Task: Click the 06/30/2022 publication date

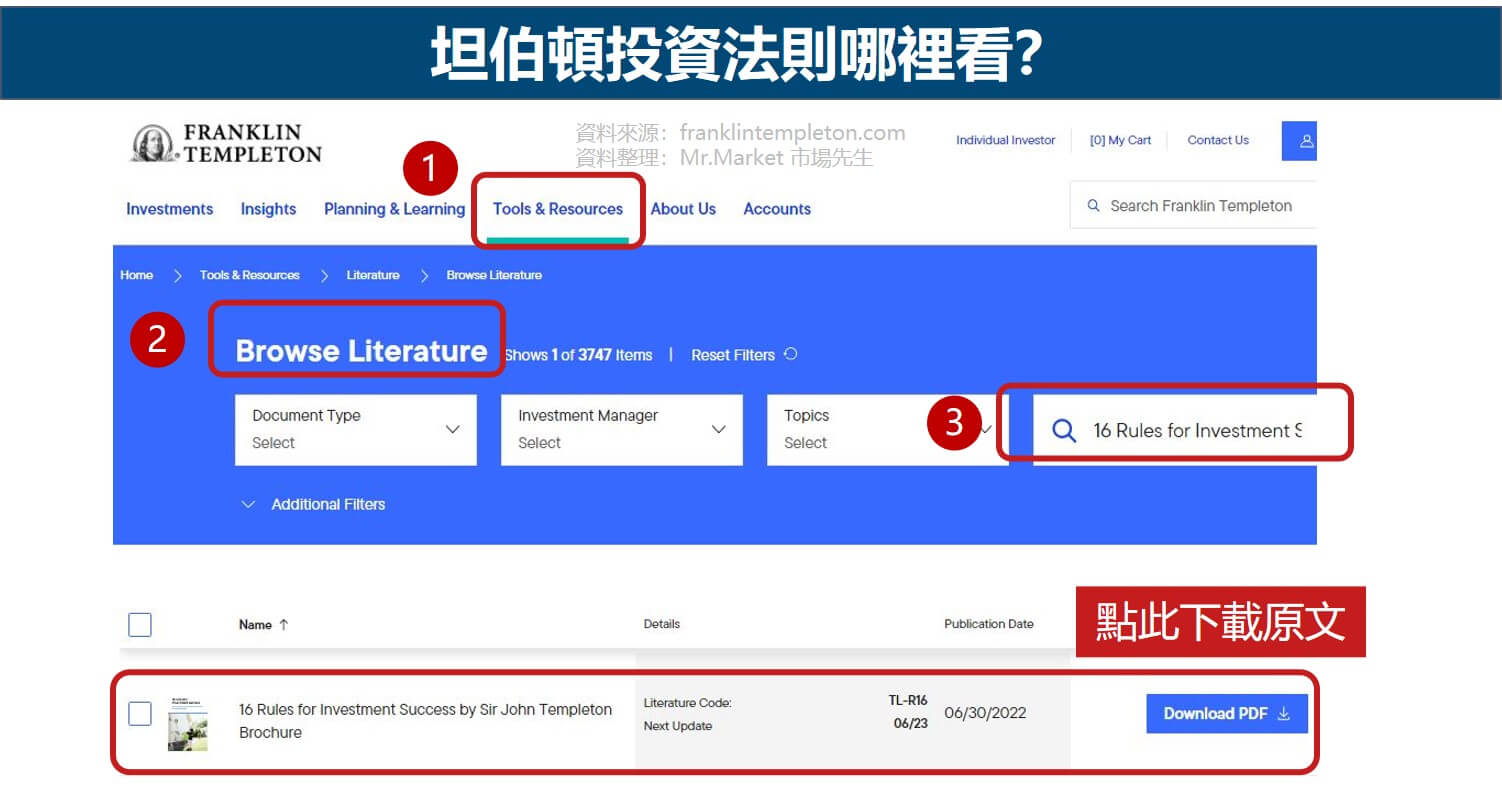Action: click(x=985, y=714)
